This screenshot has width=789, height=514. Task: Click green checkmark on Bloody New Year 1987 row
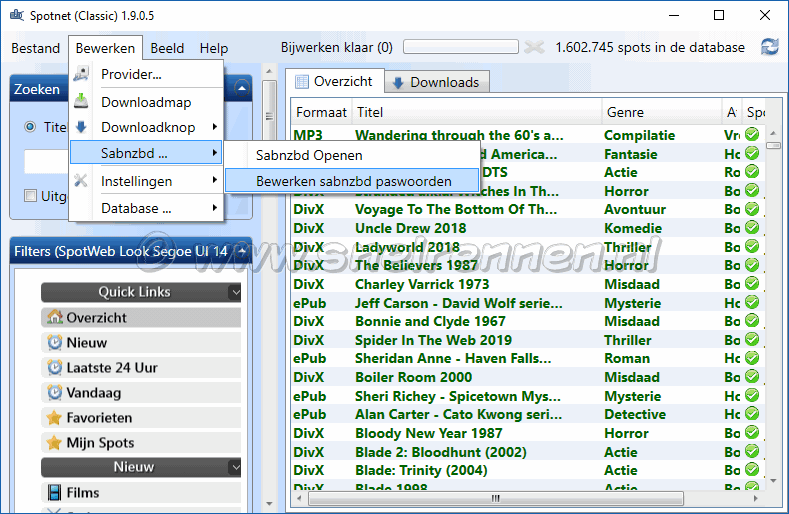(752, 432)
